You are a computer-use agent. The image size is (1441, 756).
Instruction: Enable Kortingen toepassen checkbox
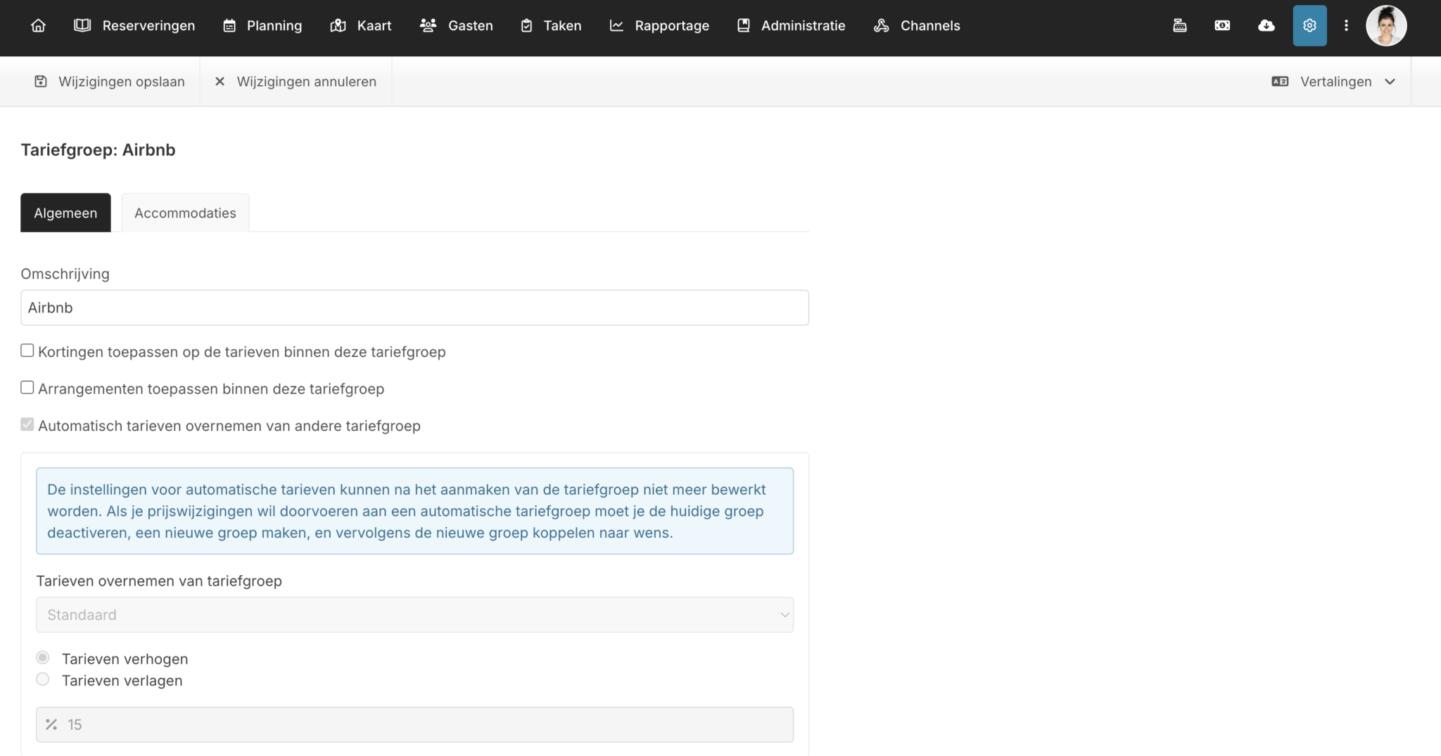click(27, 351)
